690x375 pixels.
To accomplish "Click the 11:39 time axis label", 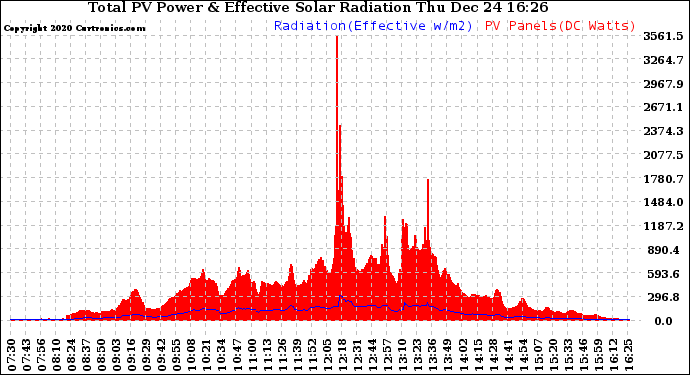I will coord(297,355).
